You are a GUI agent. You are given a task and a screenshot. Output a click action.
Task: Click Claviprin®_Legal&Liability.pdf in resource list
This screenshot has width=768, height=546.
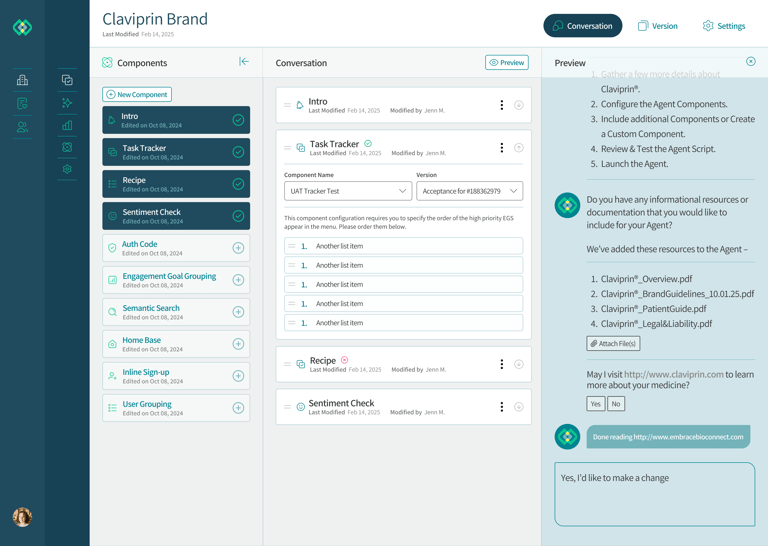point(656,324)
